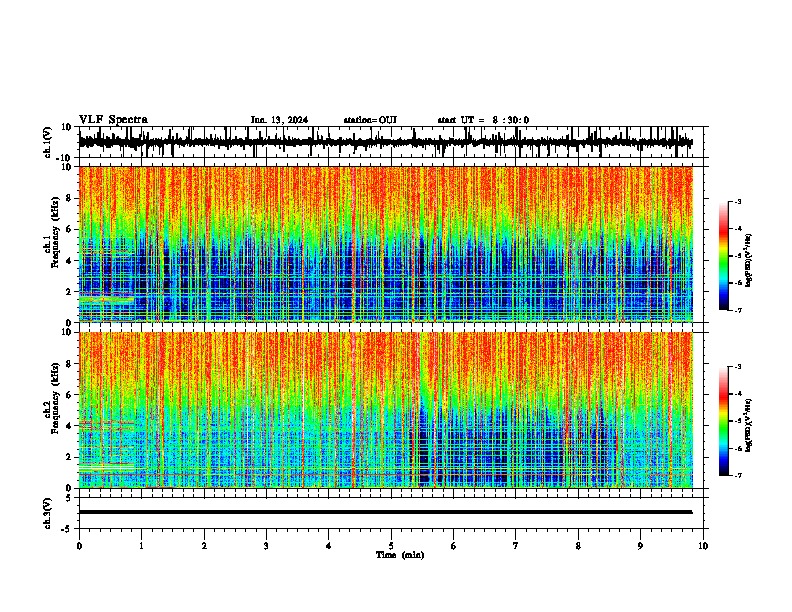Click the ch.3 flat voltage trace line
This screenshot has height=612, width=792.
click(386, 512)
